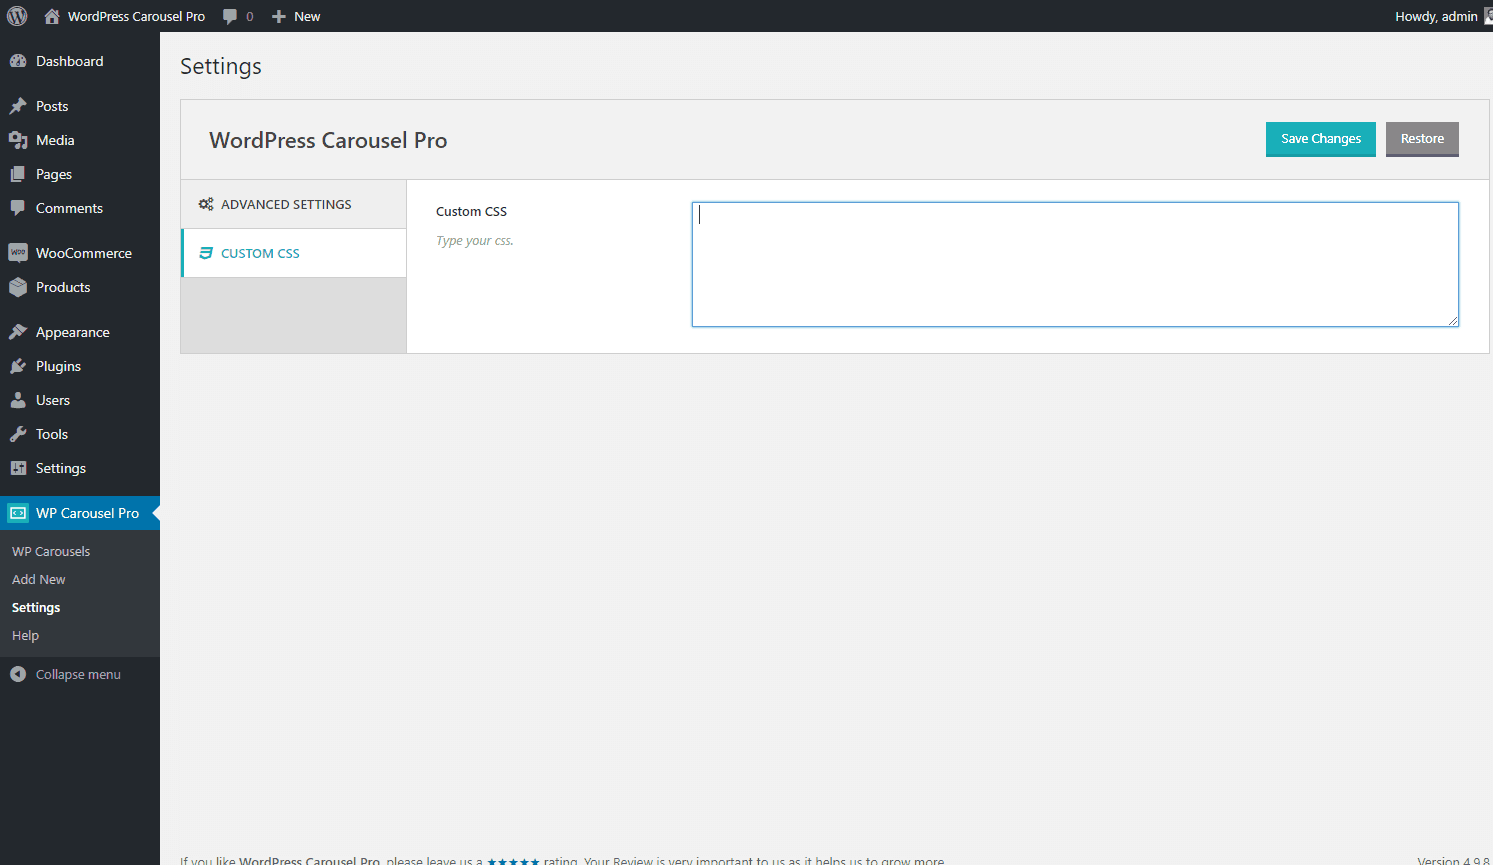Click the 'Type your css.' hint text
The width and height of the screenshot is (1493, 865).
click(475, 241)
